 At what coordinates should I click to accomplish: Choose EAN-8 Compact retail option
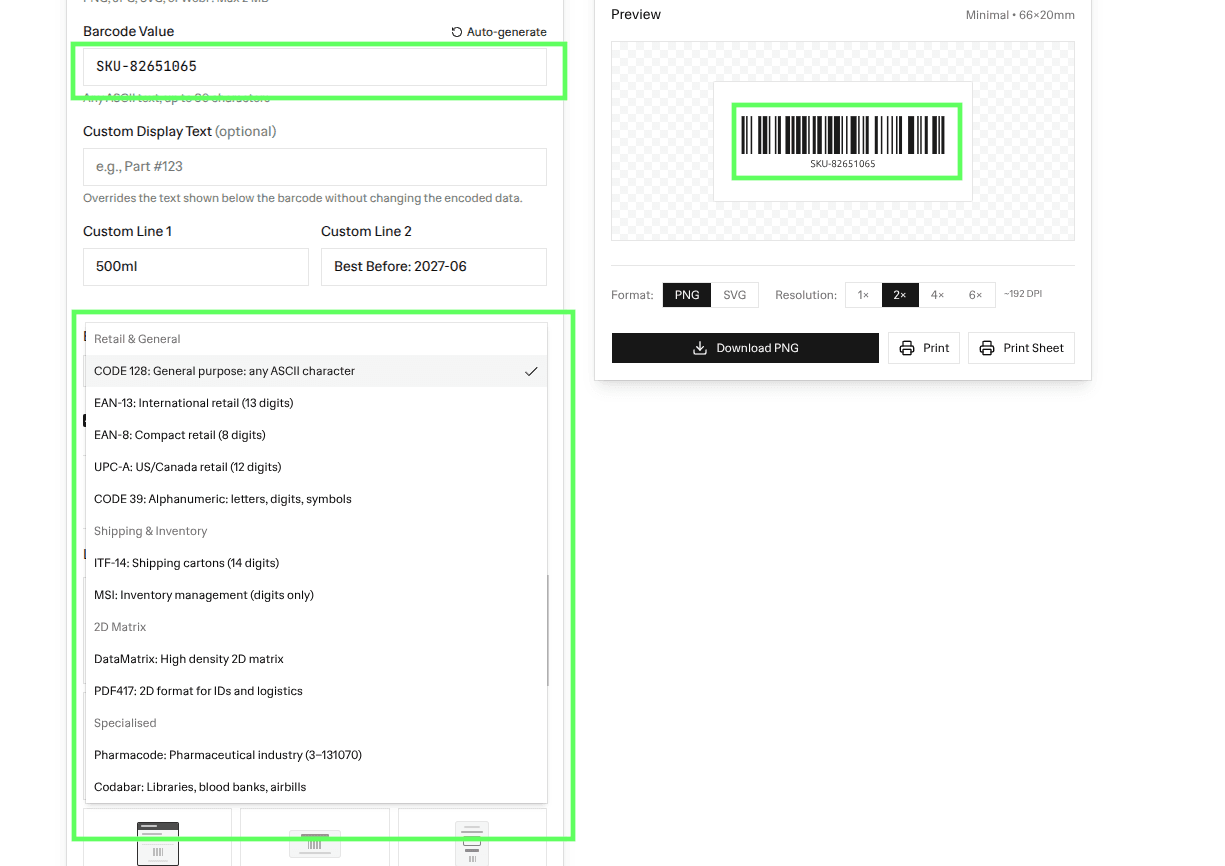[316, 435]
